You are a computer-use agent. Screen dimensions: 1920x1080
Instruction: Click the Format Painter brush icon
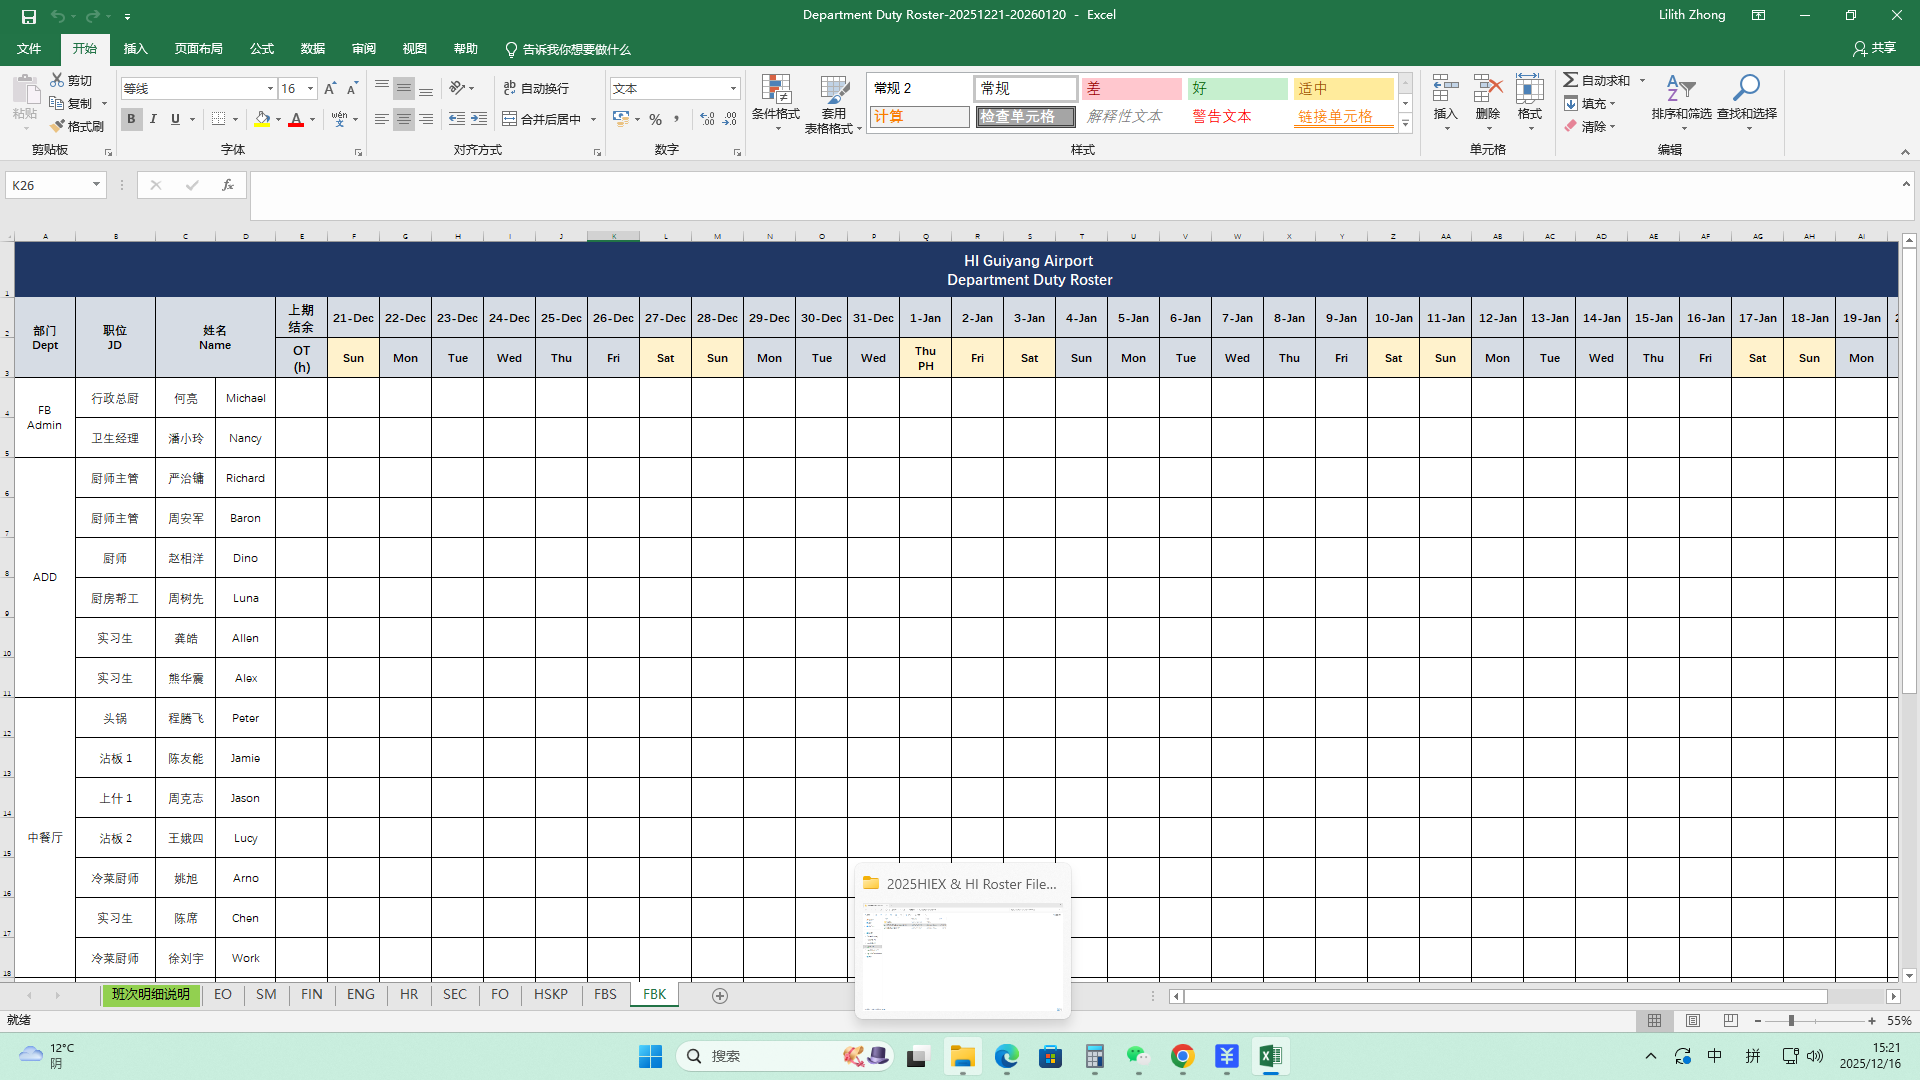coord(58,126)
